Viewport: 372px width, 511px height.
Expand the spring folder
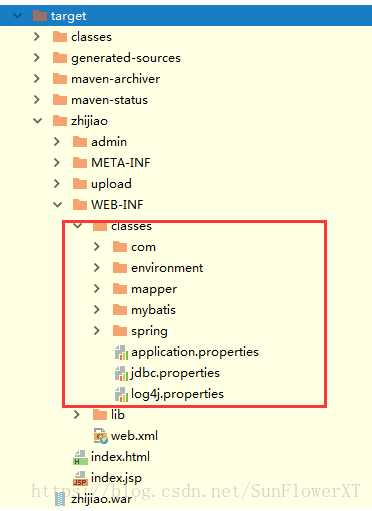click(97, 331)
